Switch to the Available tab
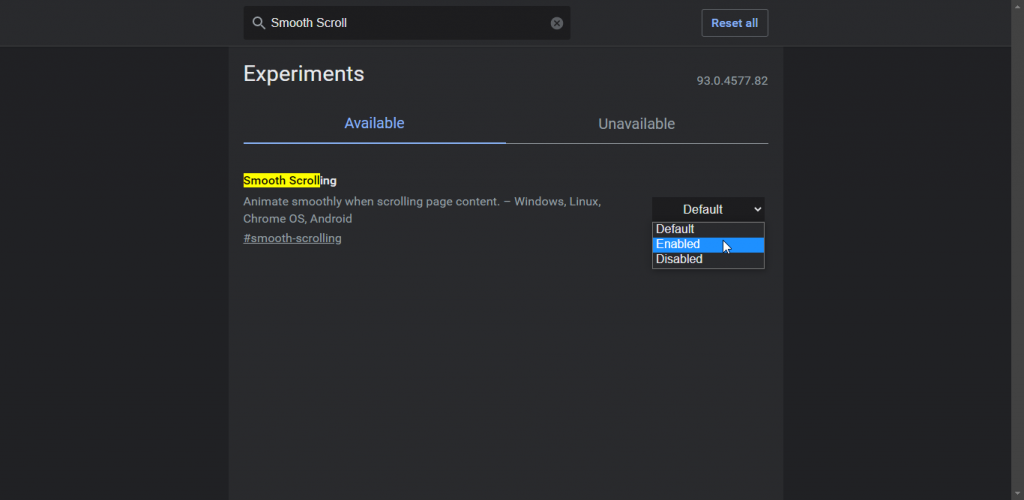Image resolution: width=1024 pixels, height=500 pixels. 374,123
